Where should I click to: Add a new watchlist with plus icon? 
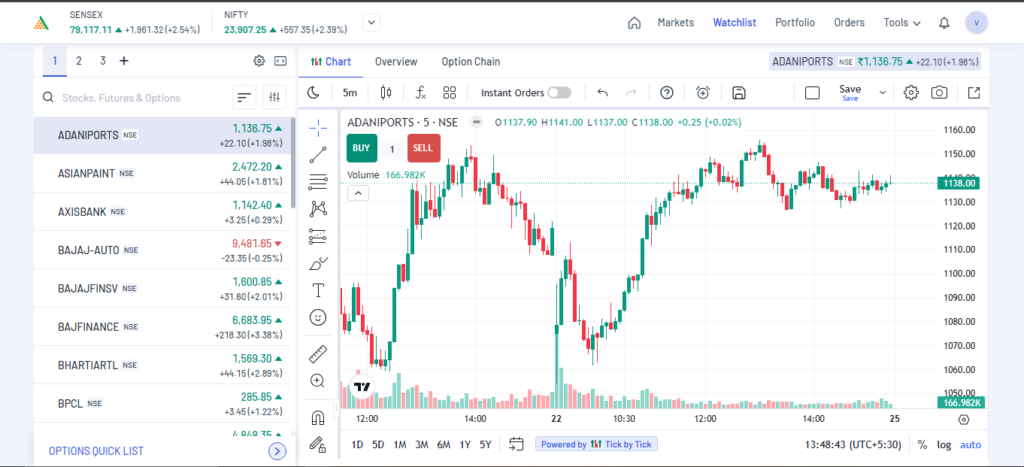click(x=124, y=61)
